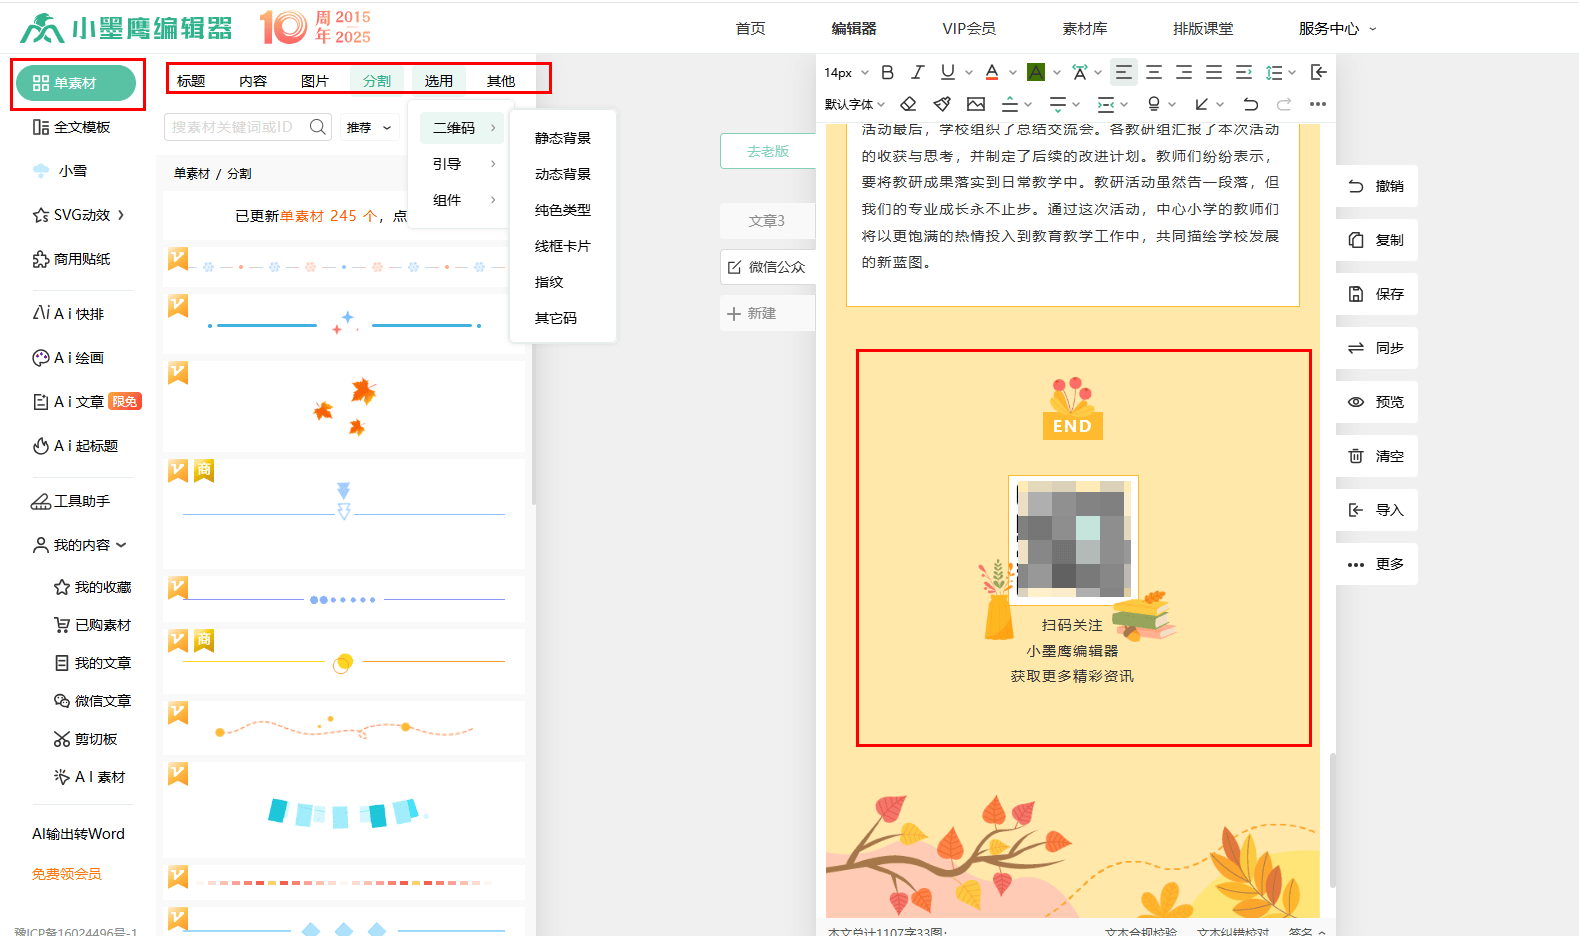Click the green background color swatch
1579x936 pixels.
pyautogui.click(x=1036, y=72)
